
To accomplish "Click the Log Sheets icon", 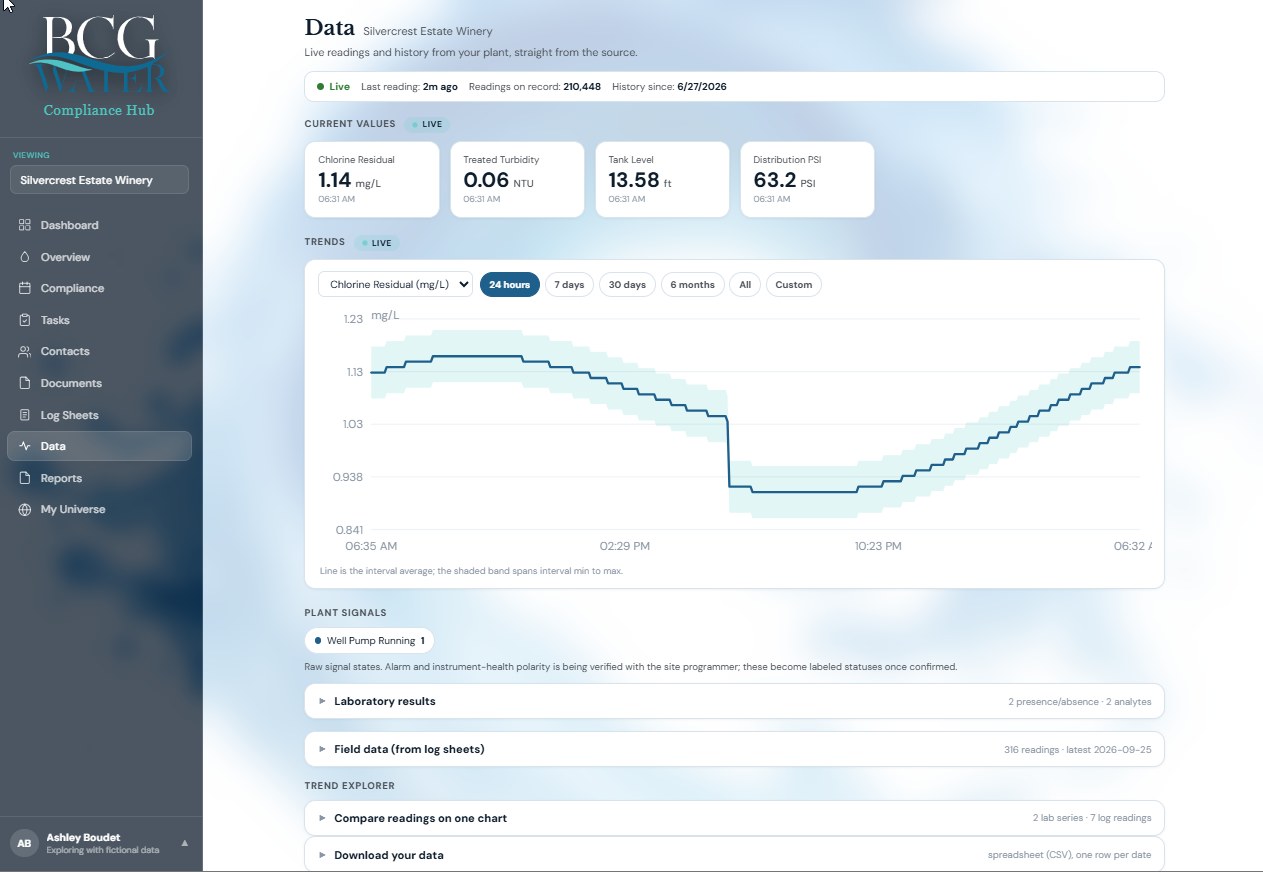I will (x=25, y=415).
